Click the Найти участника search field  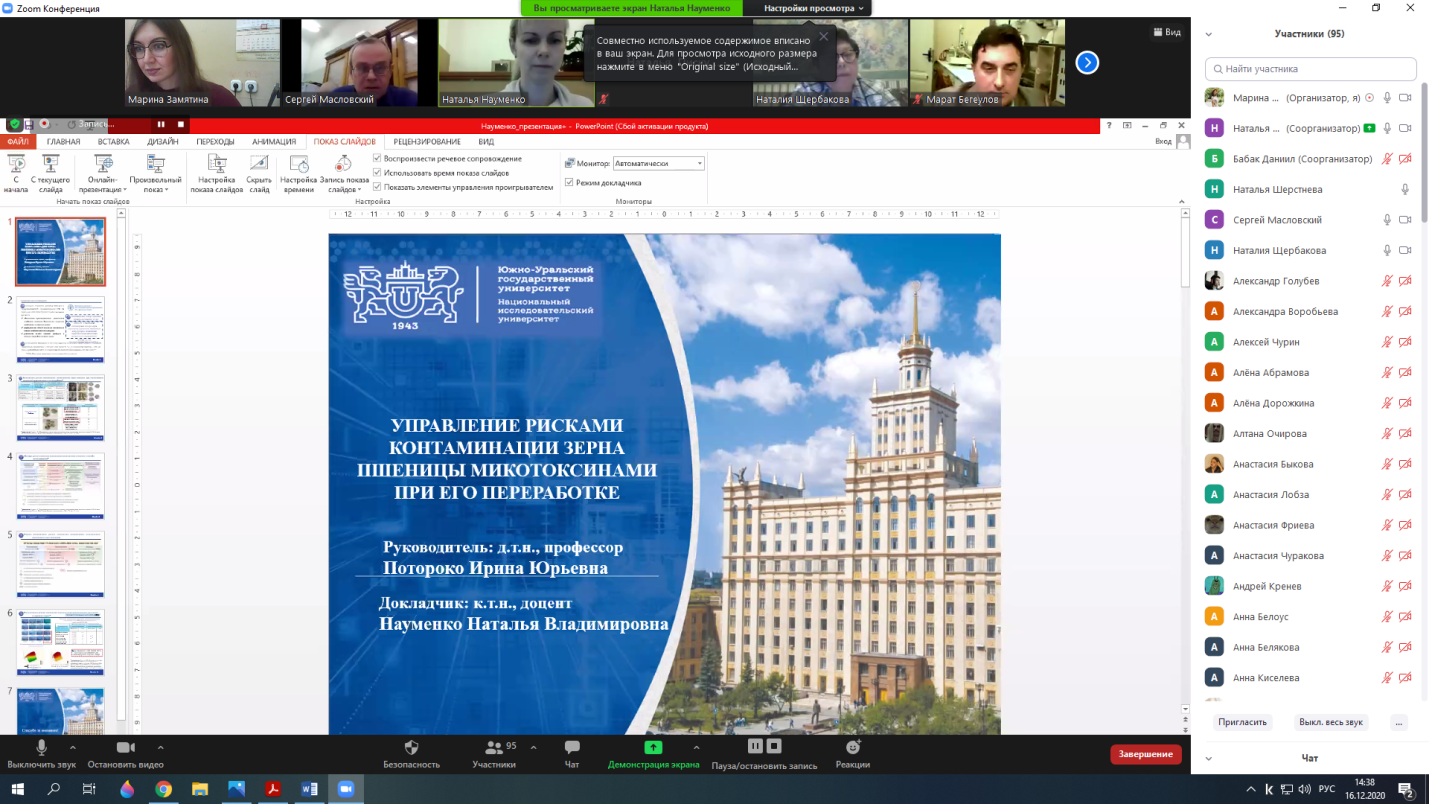[x=1310, y=69]
